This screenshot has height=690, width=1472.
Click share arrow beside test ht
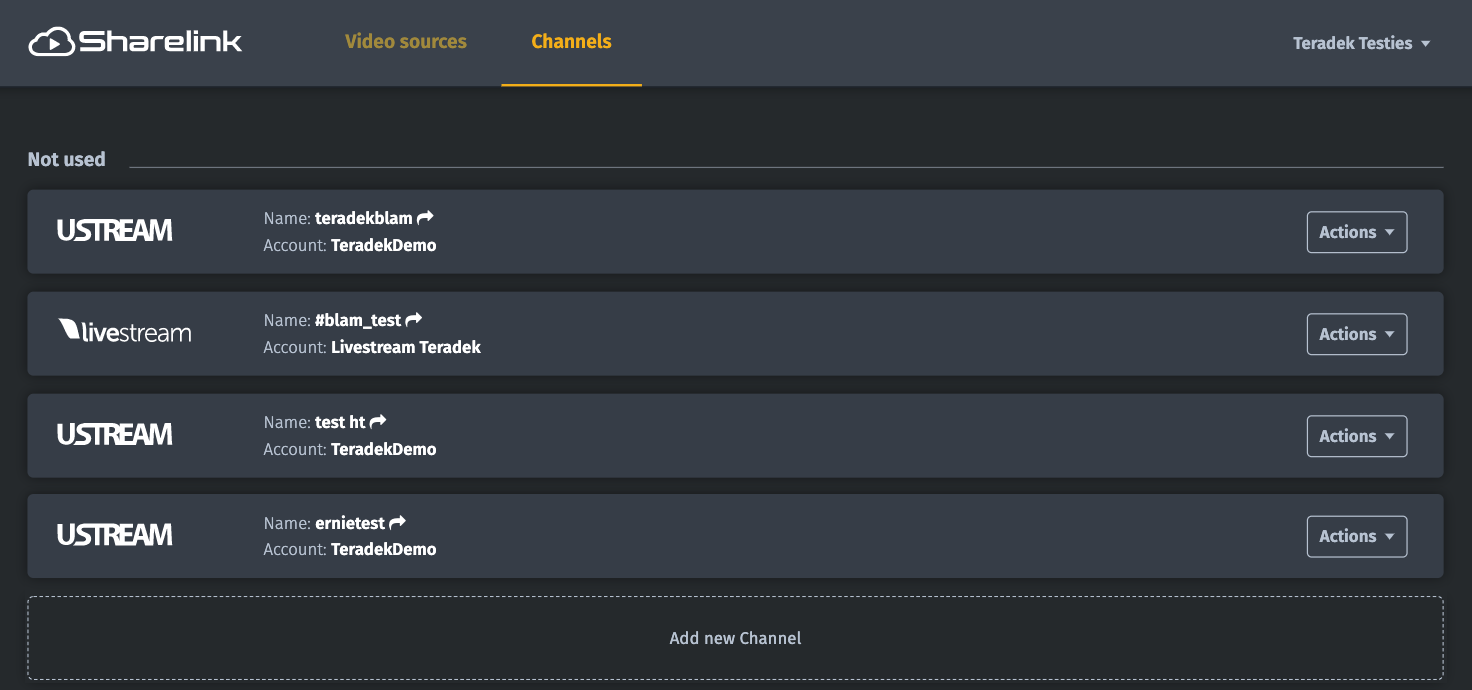coord(378,422)
